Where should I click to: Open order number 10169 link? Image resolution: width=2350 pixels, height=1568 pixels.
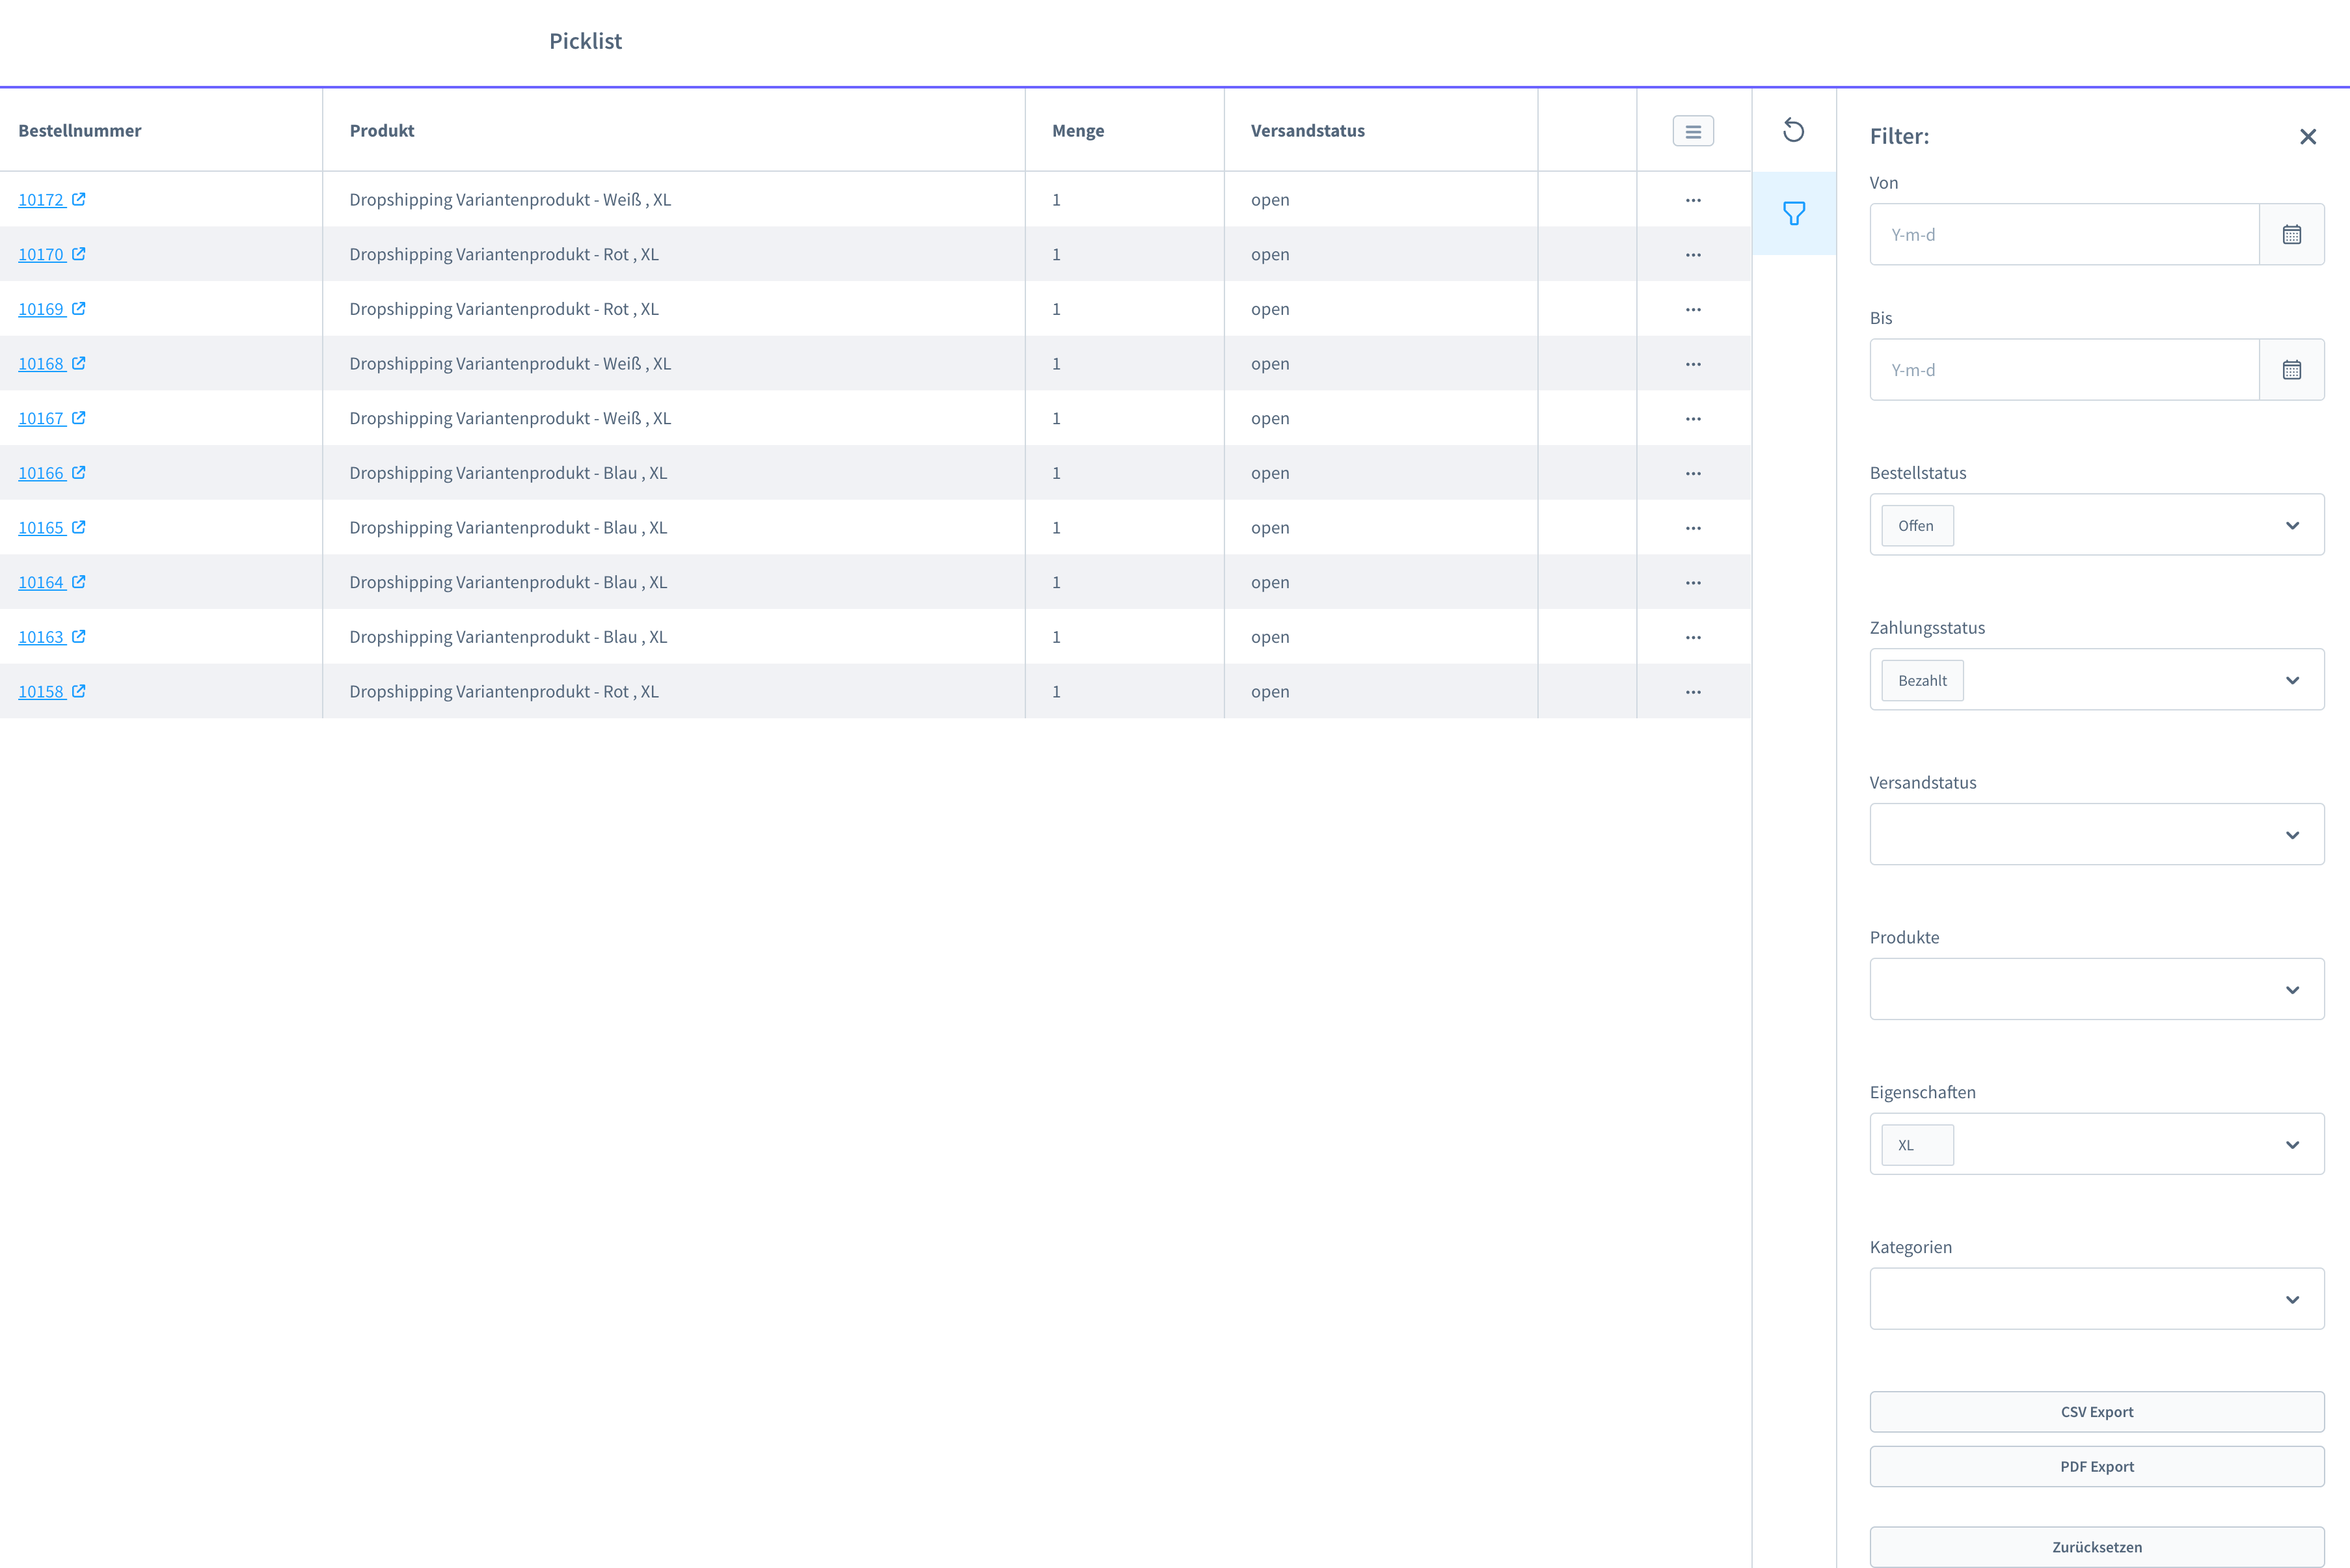point(41,309)
